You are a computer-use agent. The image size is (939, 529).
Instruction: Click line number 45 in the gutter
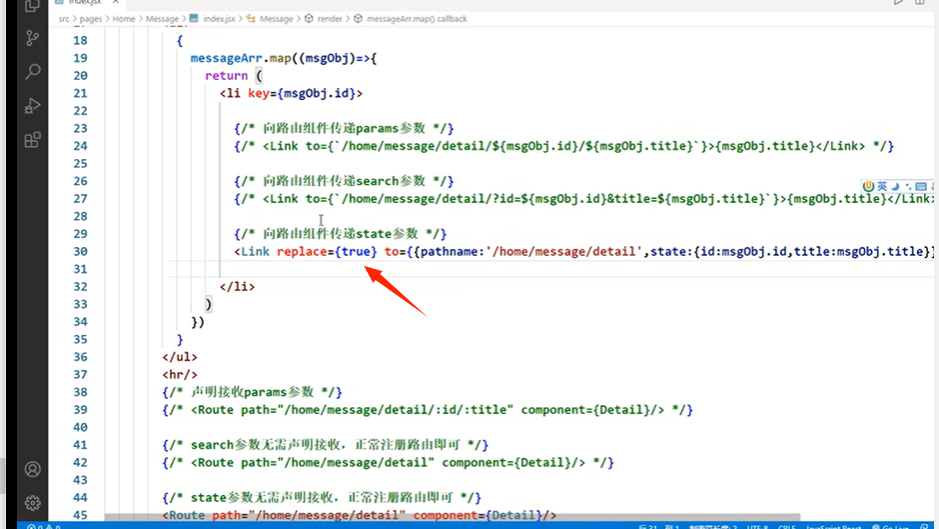80,515
